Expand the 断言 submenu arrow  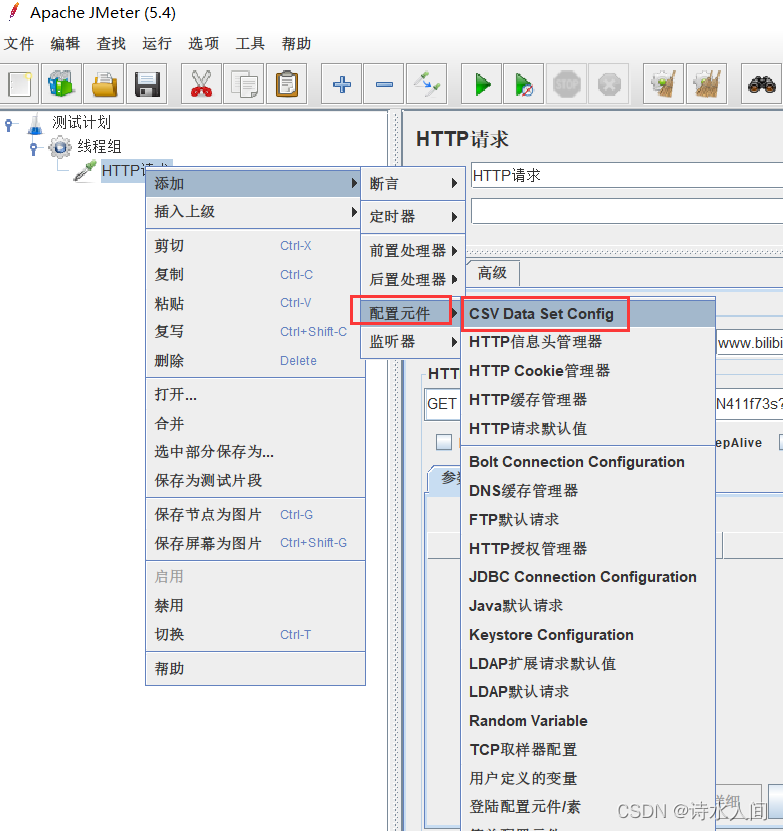click(x=454, y=183)
